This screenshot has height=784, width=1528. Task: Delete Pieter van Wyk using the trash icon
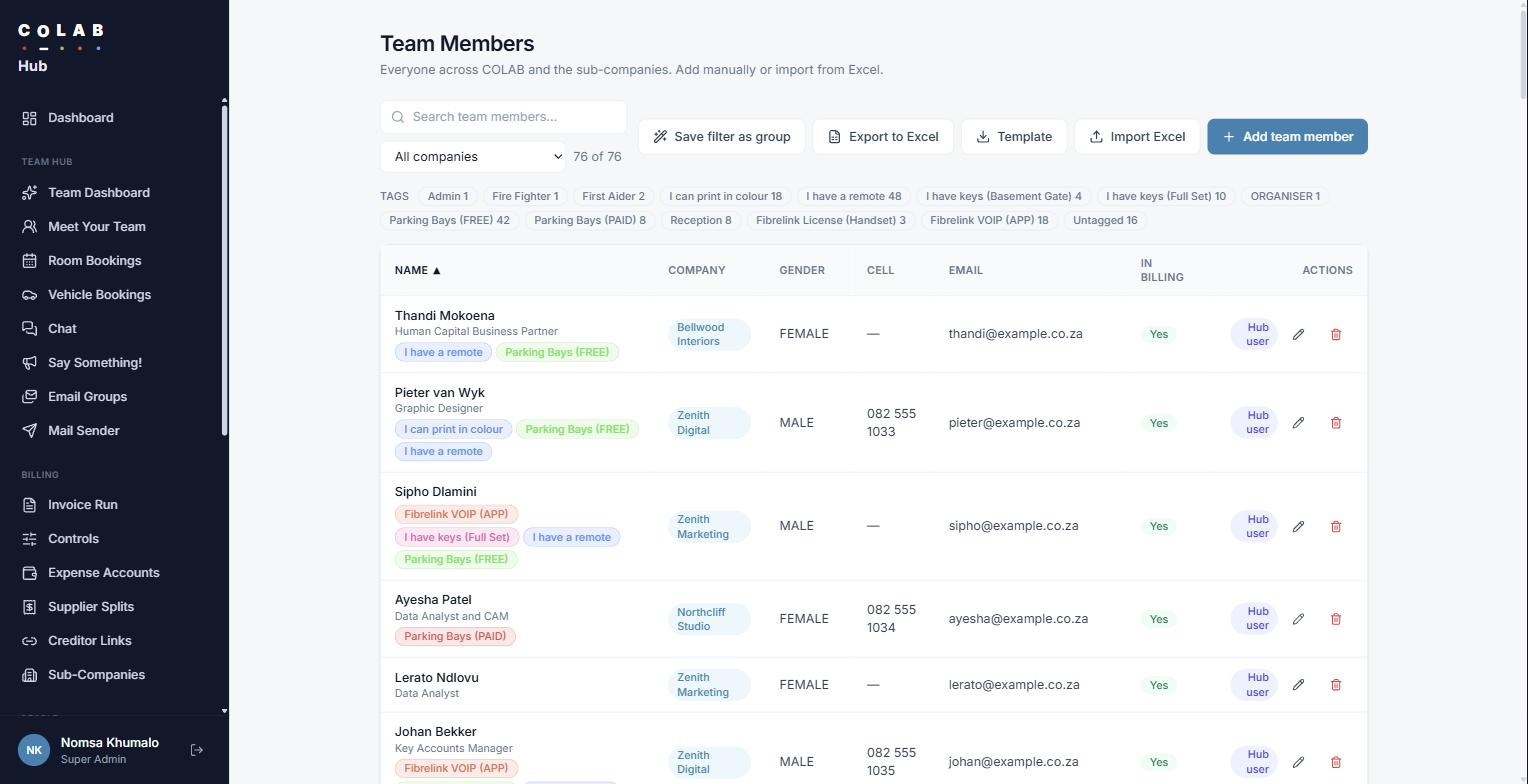pos(1336,423)
